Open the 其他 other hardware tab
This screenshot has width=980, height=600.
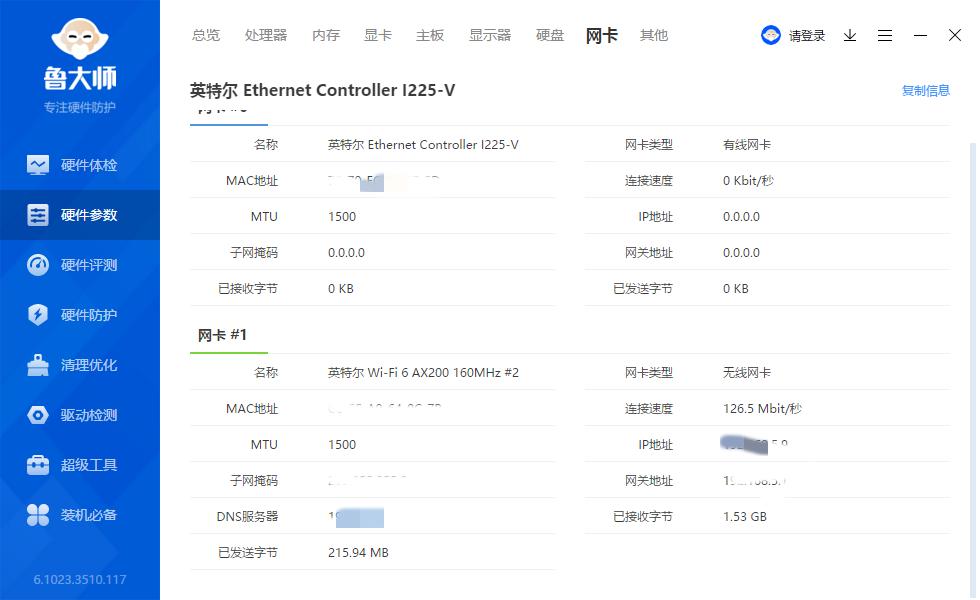[x=653, y=35]
